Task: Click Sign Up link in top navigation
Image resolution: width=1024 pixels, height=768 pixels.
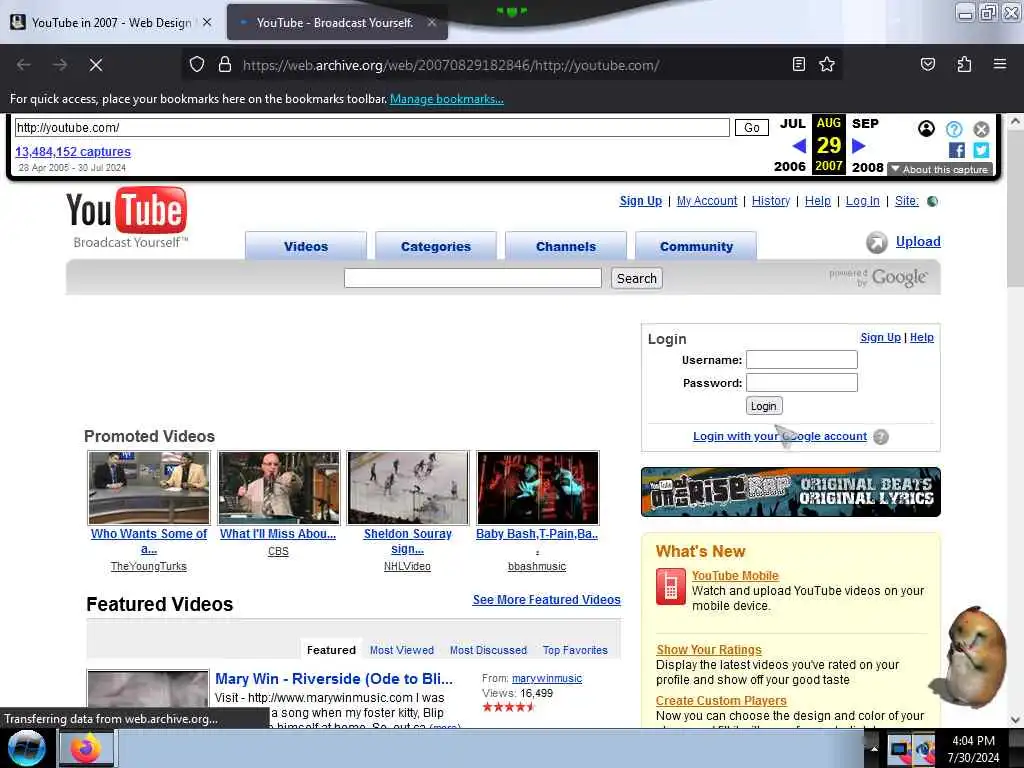Action: pyautogui.click(x=641, y=200)
